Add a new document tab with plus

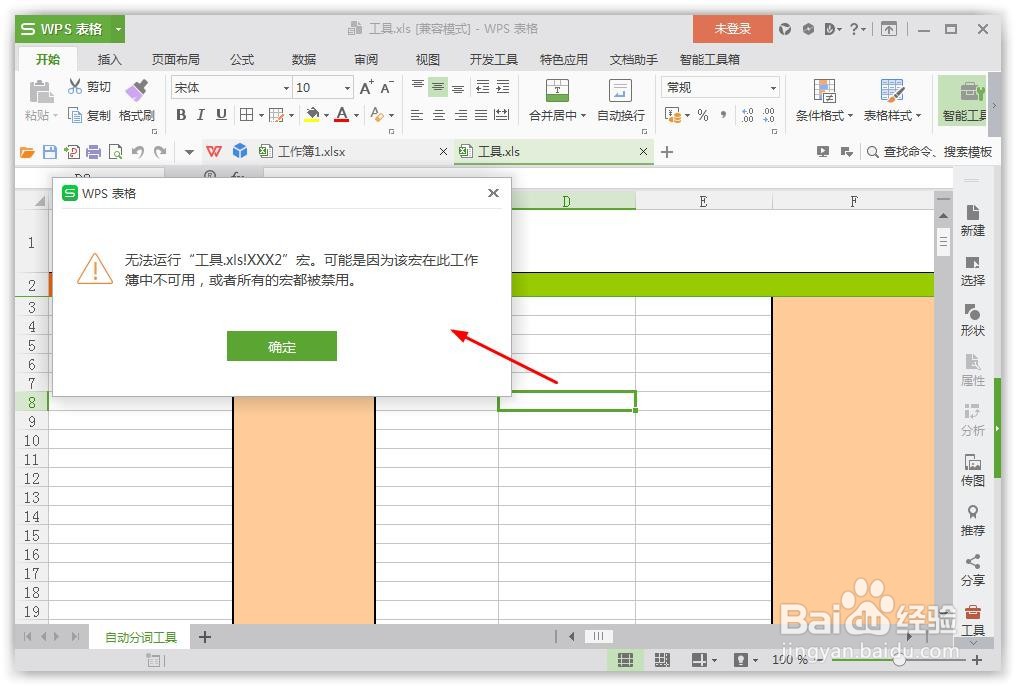(667, 152)
